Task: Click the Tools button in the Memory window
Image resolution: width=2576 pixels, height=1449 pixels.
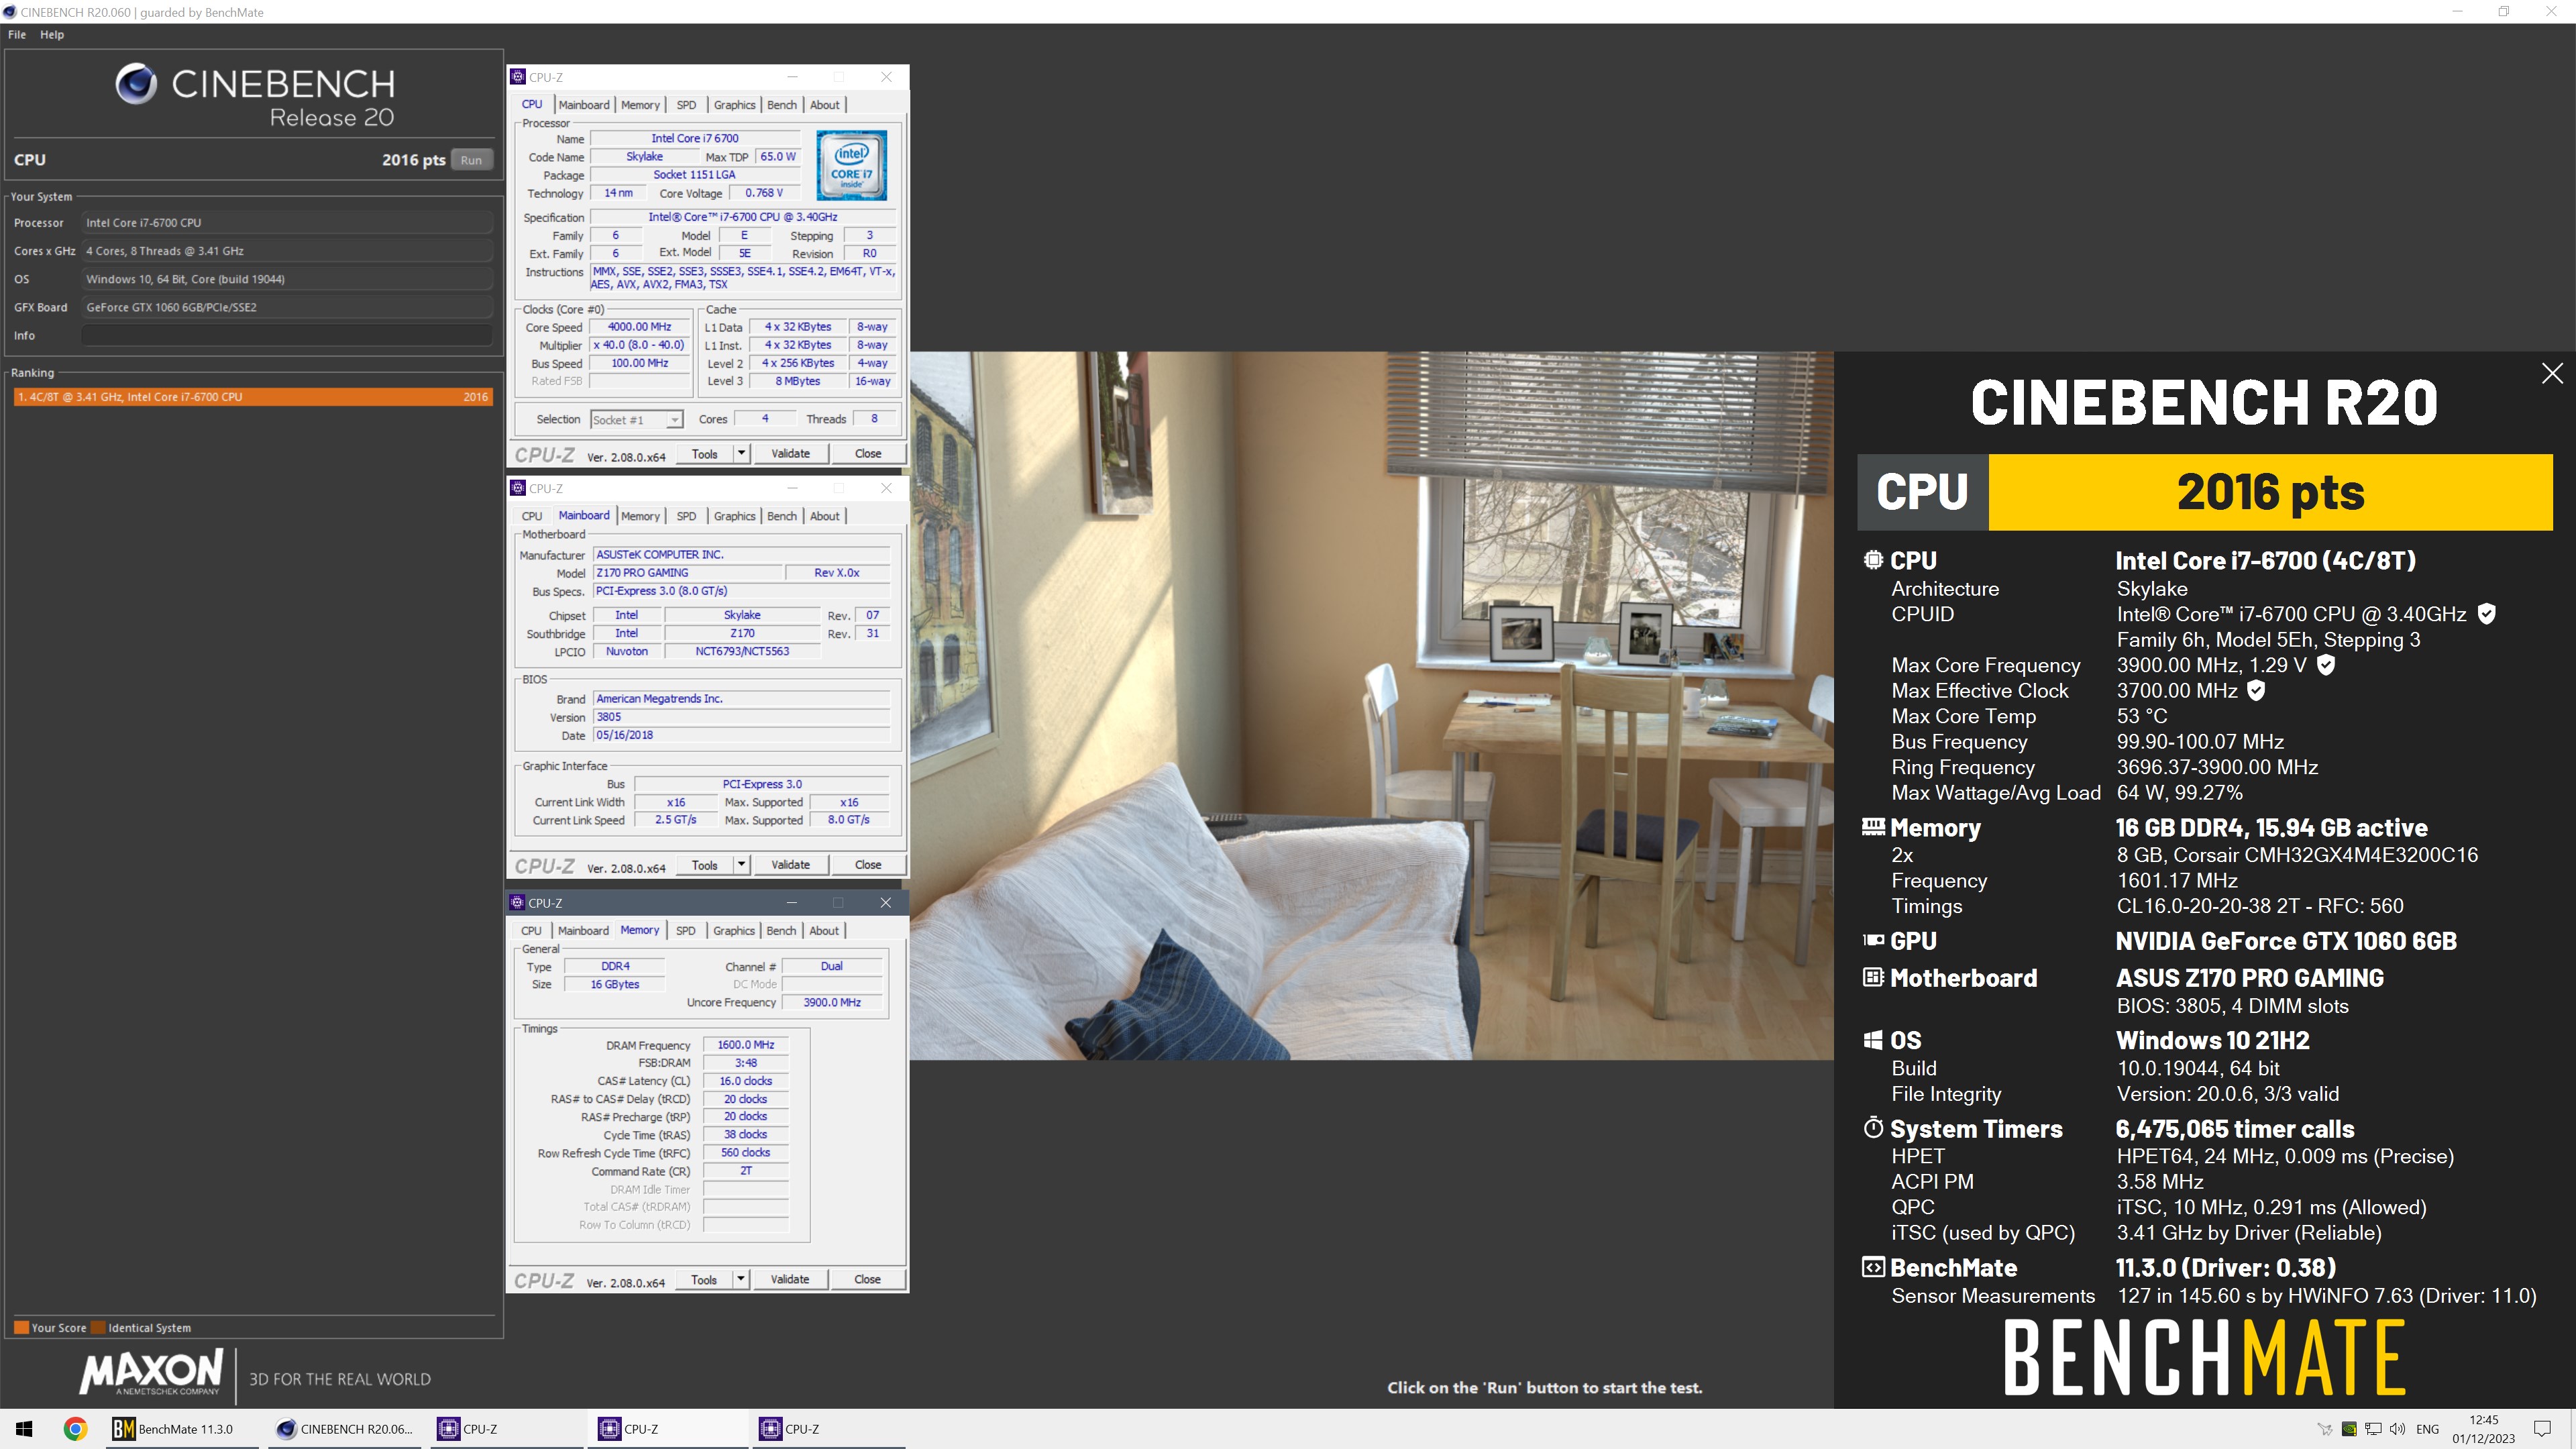Action: tap(704, 1279)
